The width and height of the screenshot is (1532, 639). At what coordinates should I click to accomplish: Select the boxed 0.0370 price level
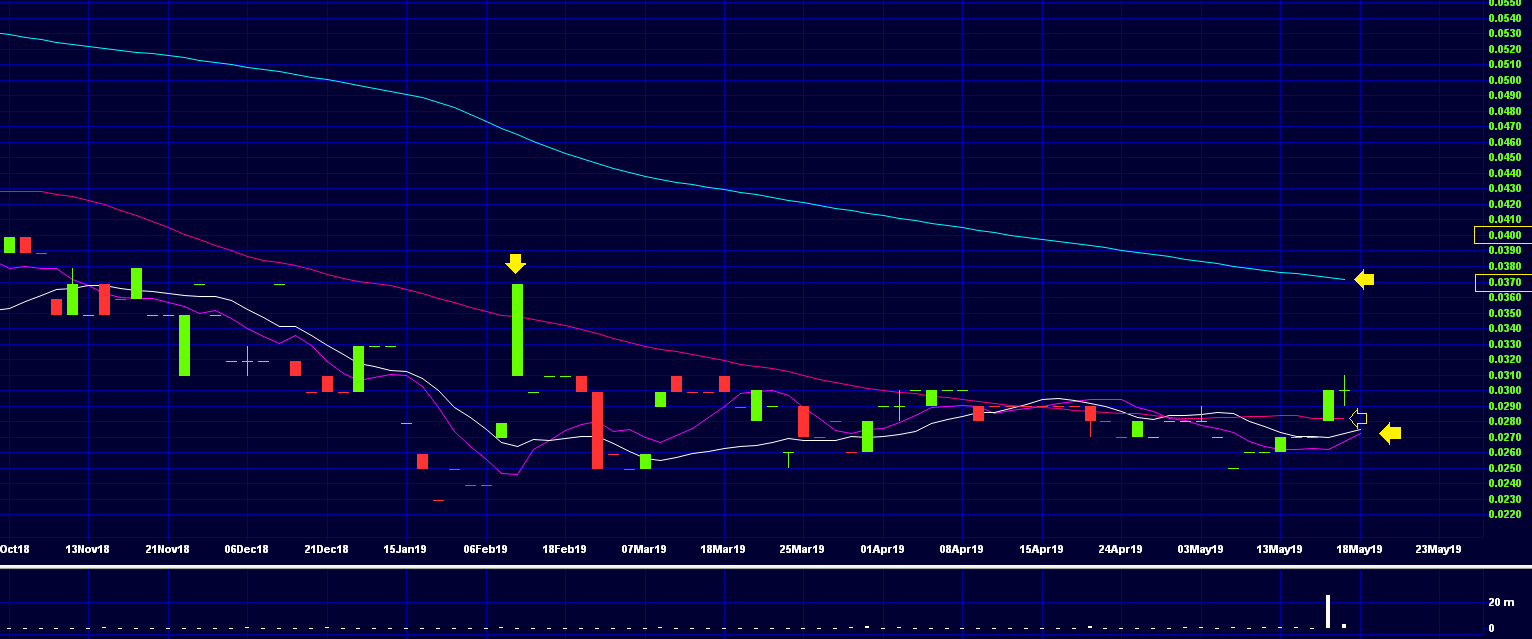click(1503, 283)
